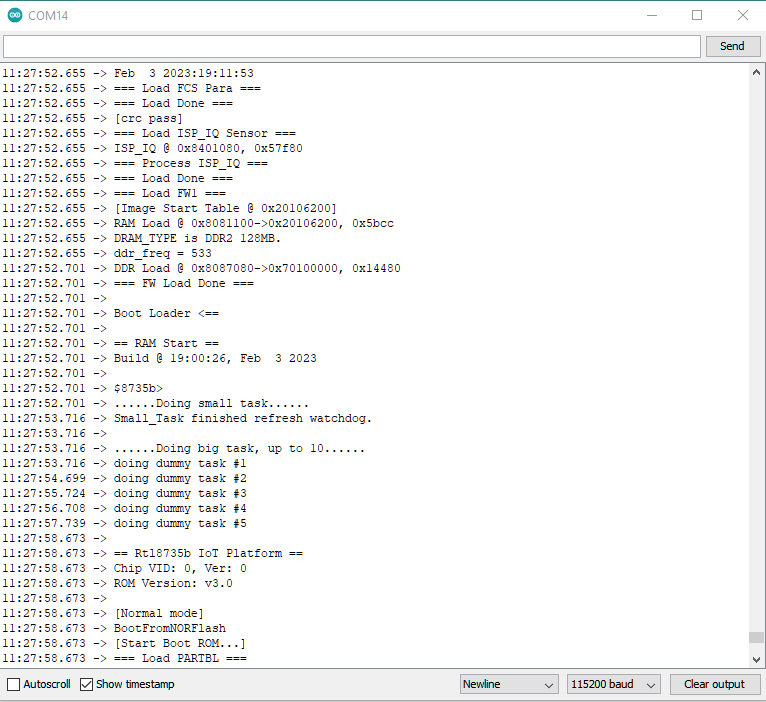Image resolution: width=766 pixels, height=702 pixels.
Task: Click the scrollbar up arrow
Action: coord(757,73)
